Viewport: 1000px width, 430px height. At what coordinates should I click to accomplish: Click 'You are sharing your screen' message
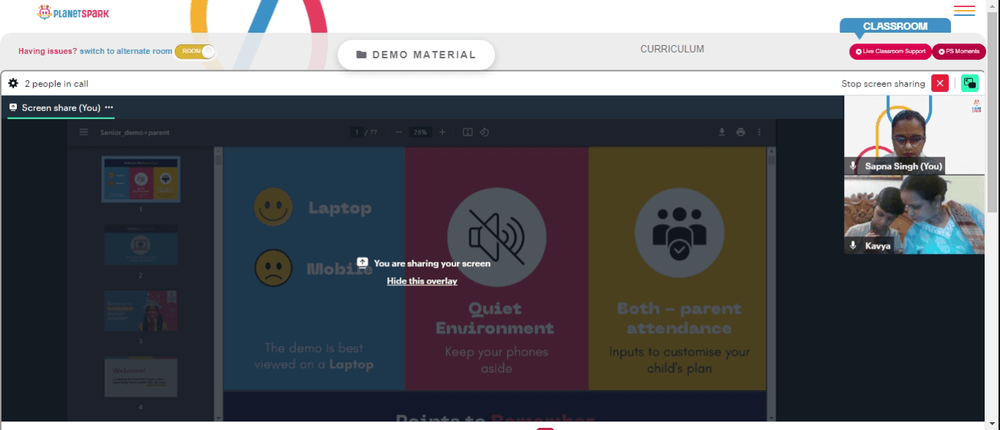click(x=432, y=263)
